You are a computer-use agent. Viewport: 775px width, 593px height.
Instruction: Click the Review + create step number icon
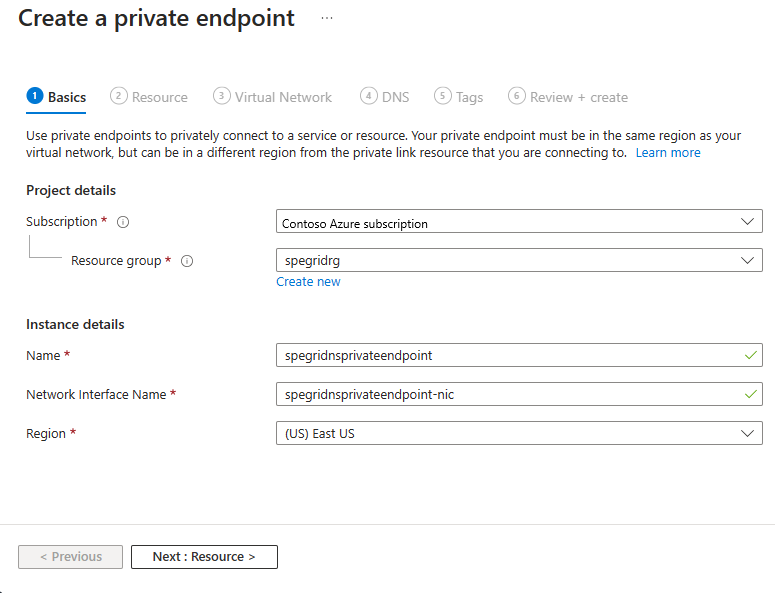click(517, 96)
